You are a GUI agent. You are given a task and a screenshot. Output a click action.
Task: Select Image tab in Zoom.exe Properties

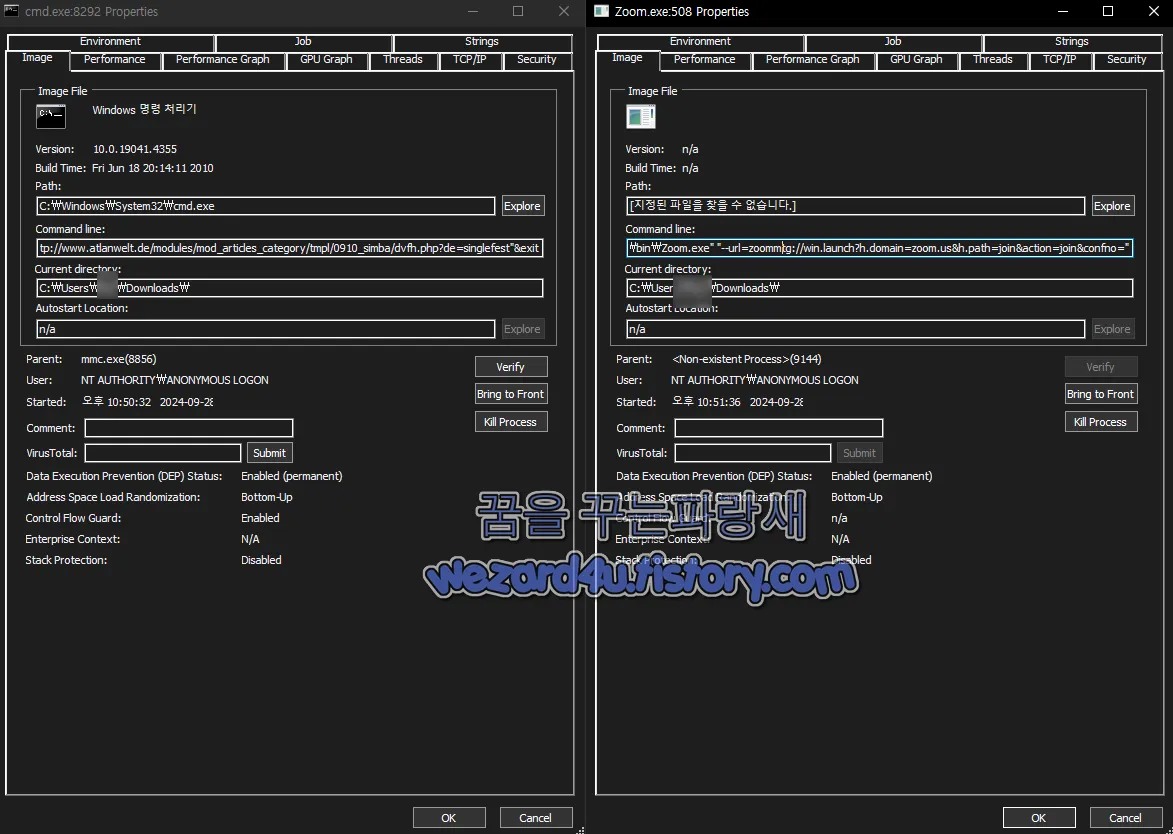click(x=627, y=58)
